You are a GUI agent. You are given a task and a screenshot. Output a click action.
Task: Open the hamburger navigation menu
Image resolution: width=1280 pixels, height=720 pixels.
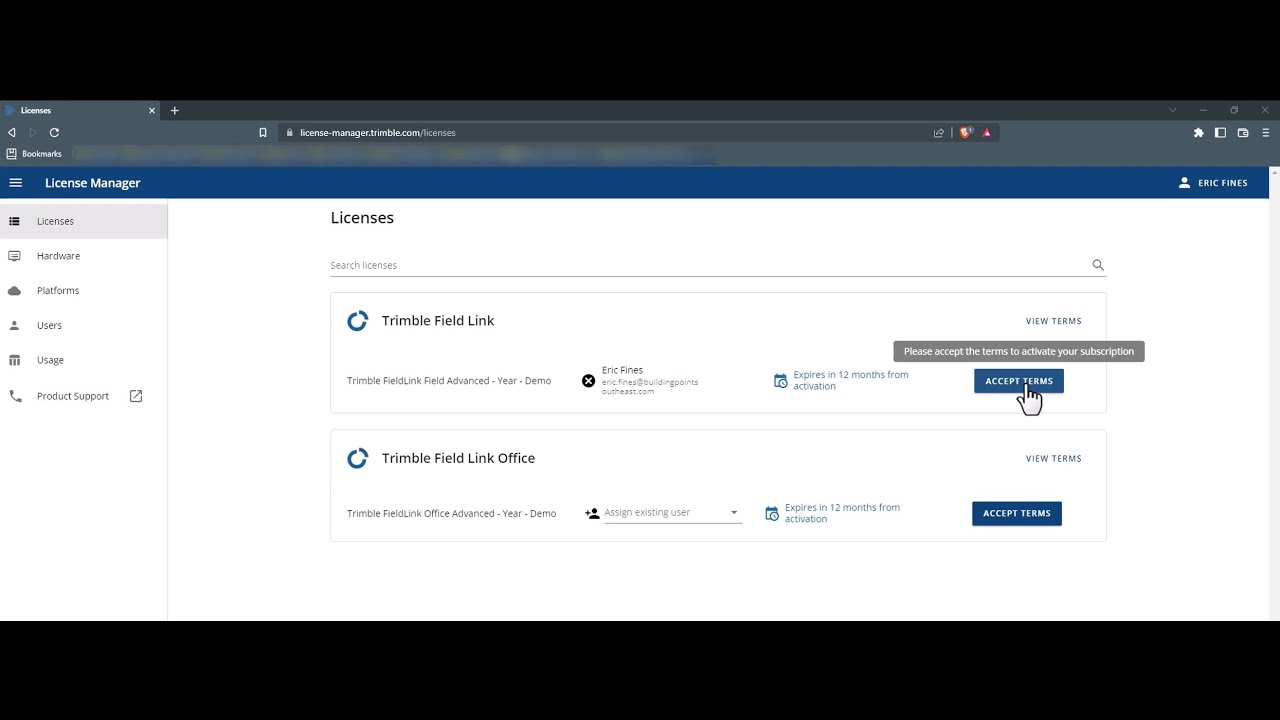pyautogui.click(x=15, y=183)
